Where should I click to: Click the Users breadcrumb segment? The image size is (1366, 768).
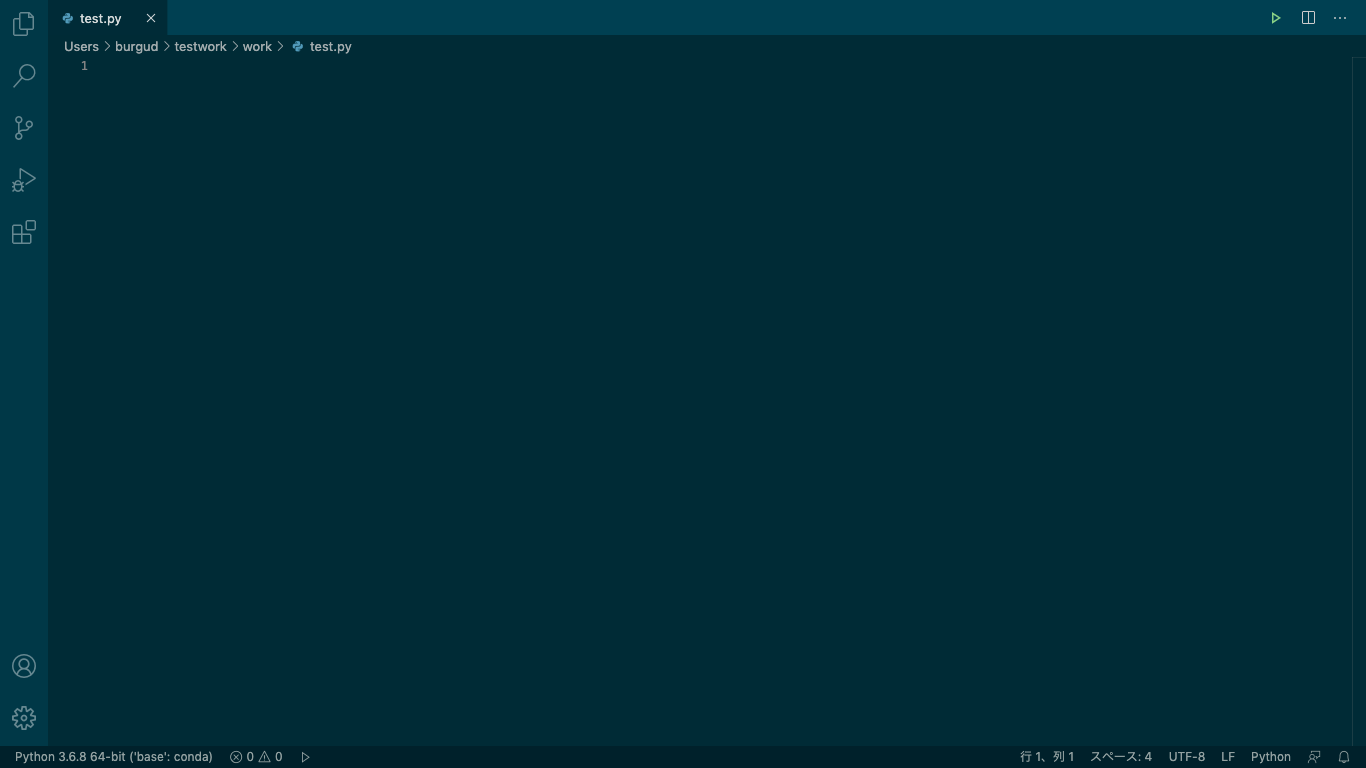[81, 46]
